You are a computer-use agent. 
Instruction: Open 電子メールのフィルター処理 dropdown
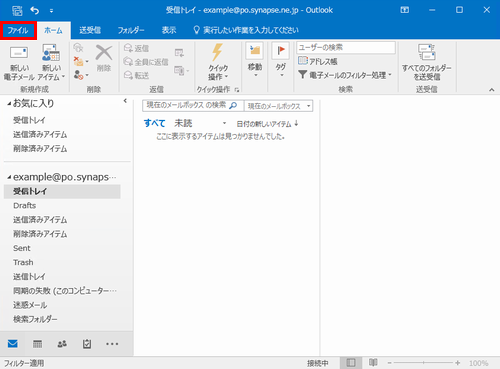(345, 75)
